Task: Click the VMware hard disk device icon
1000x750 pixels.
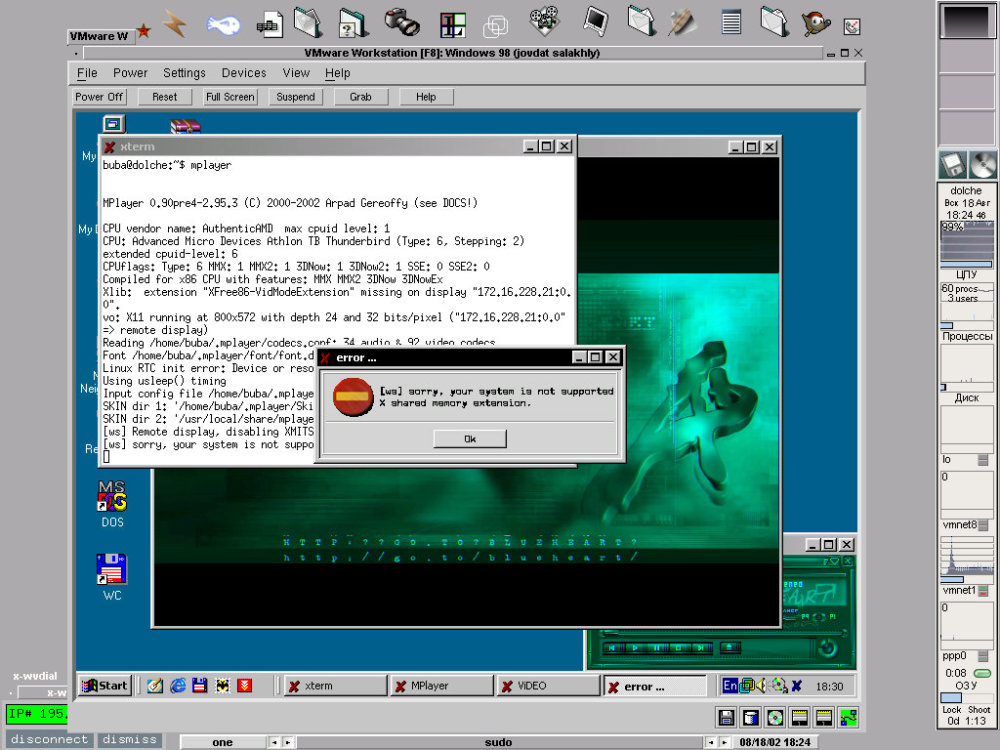Action: pyautogui.click(x=751, y=717)
